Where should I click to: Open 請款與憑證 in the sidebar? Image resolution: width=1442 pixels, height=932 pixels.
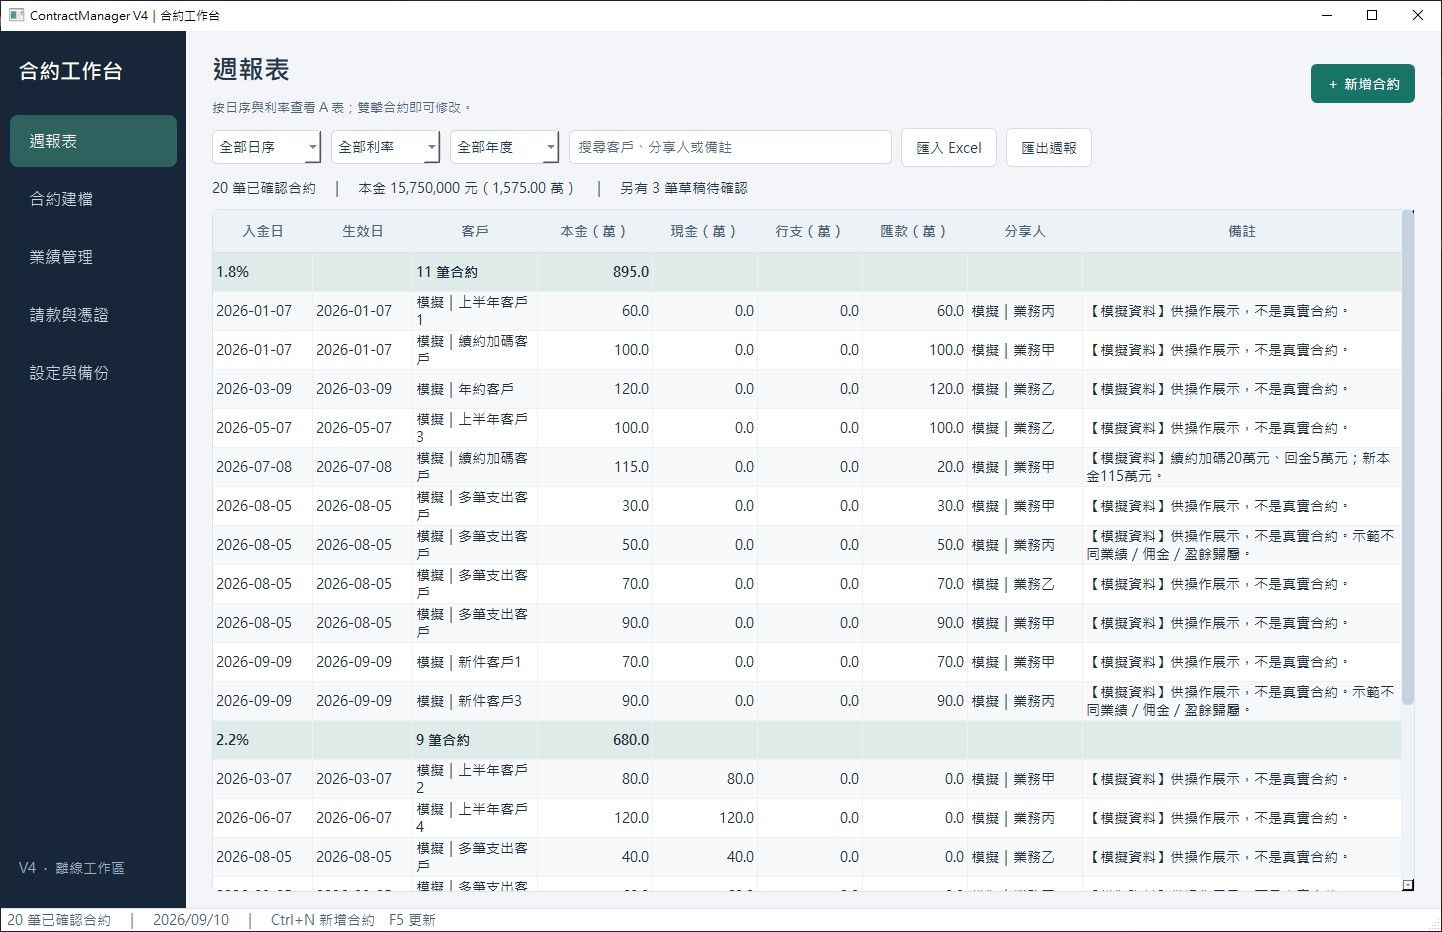point(93,315)
